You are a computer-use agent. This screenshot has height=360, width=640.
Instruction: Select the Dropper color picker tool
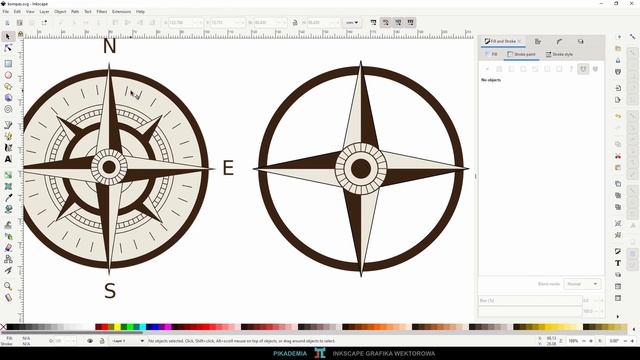coord(8,198)
